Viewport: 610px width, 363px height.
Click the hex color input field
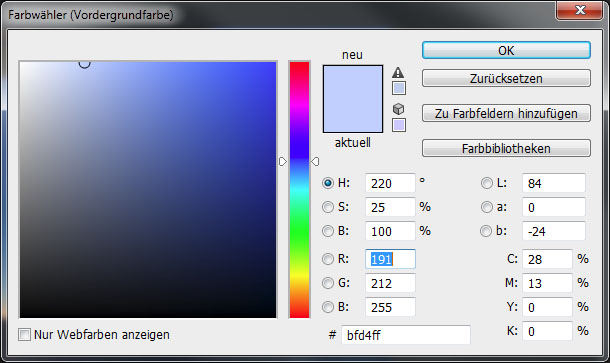[x=406, y=335]
